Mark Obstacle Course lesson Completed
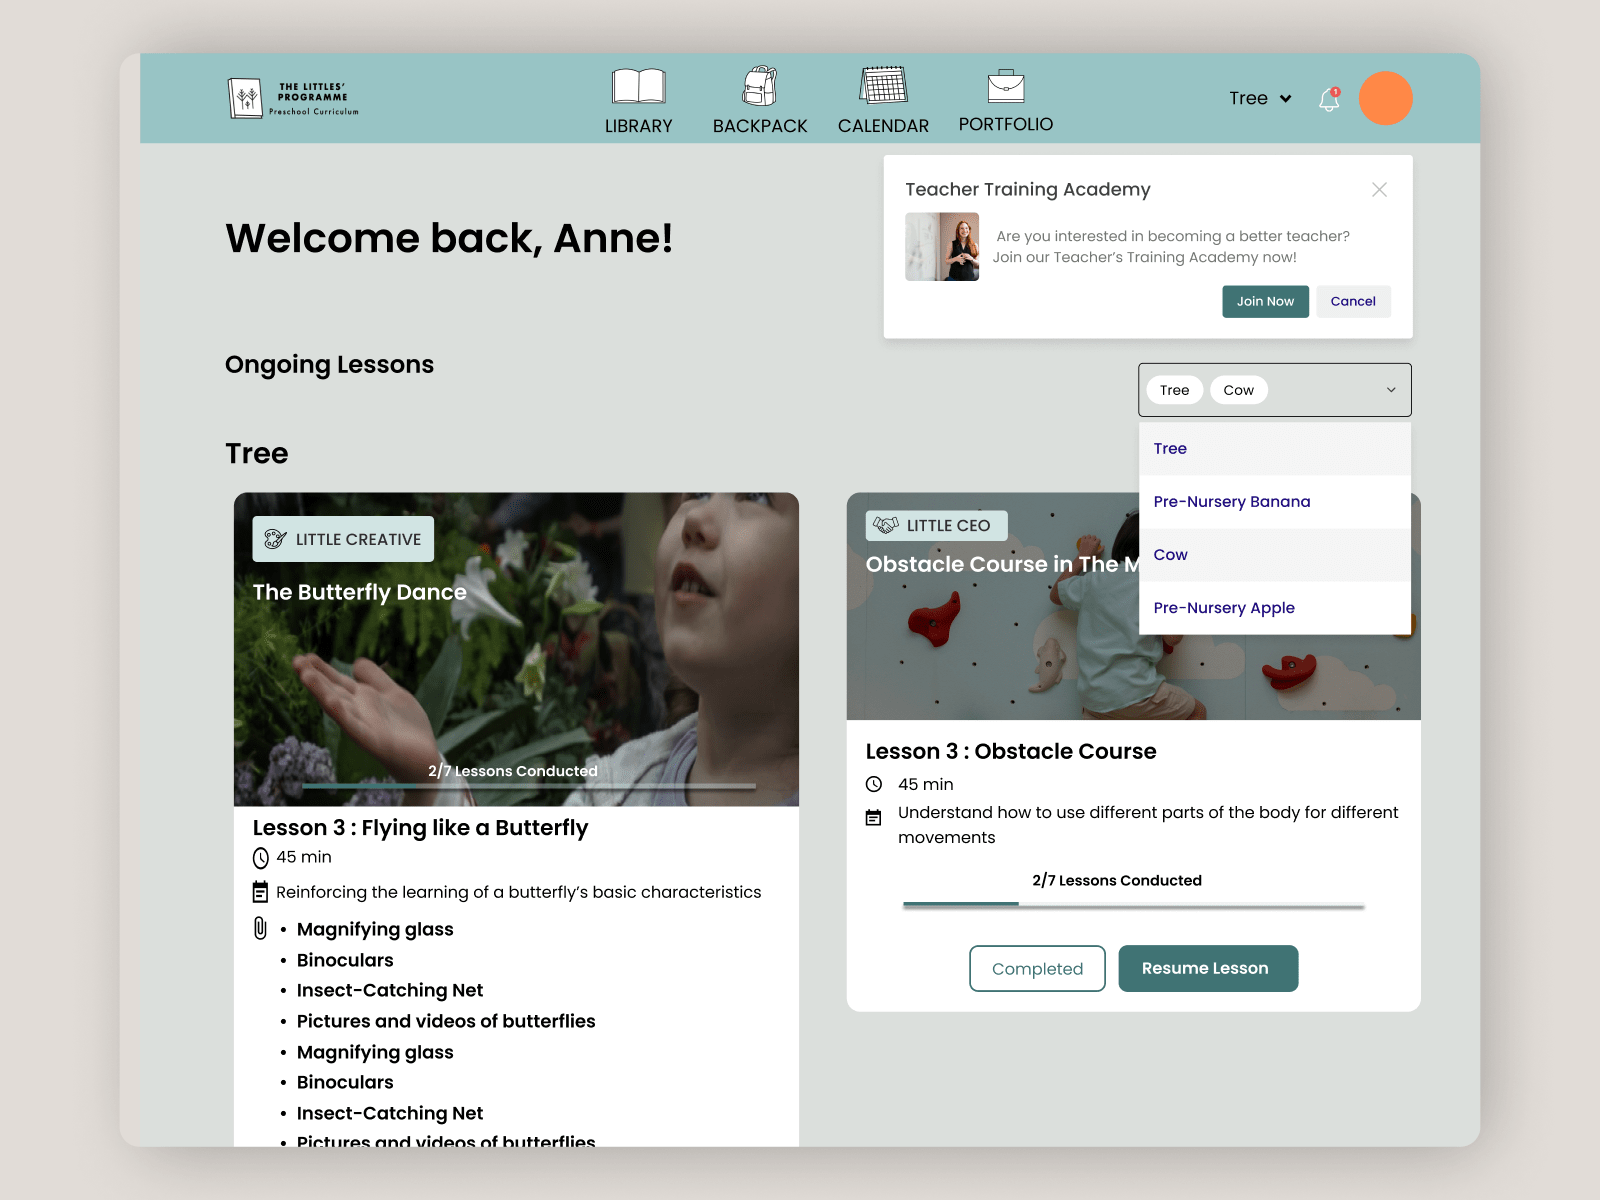 [x=1037, y=968]
